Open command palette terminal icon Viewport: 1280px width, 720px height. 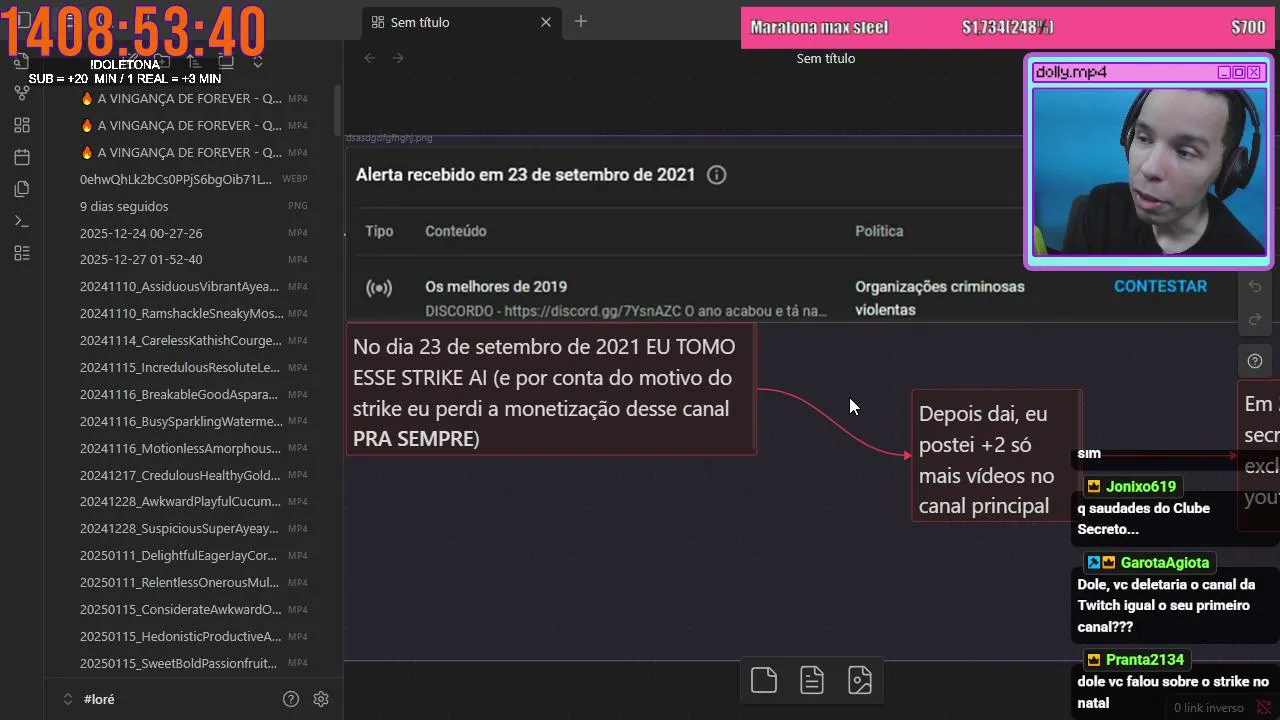point(22,221)
